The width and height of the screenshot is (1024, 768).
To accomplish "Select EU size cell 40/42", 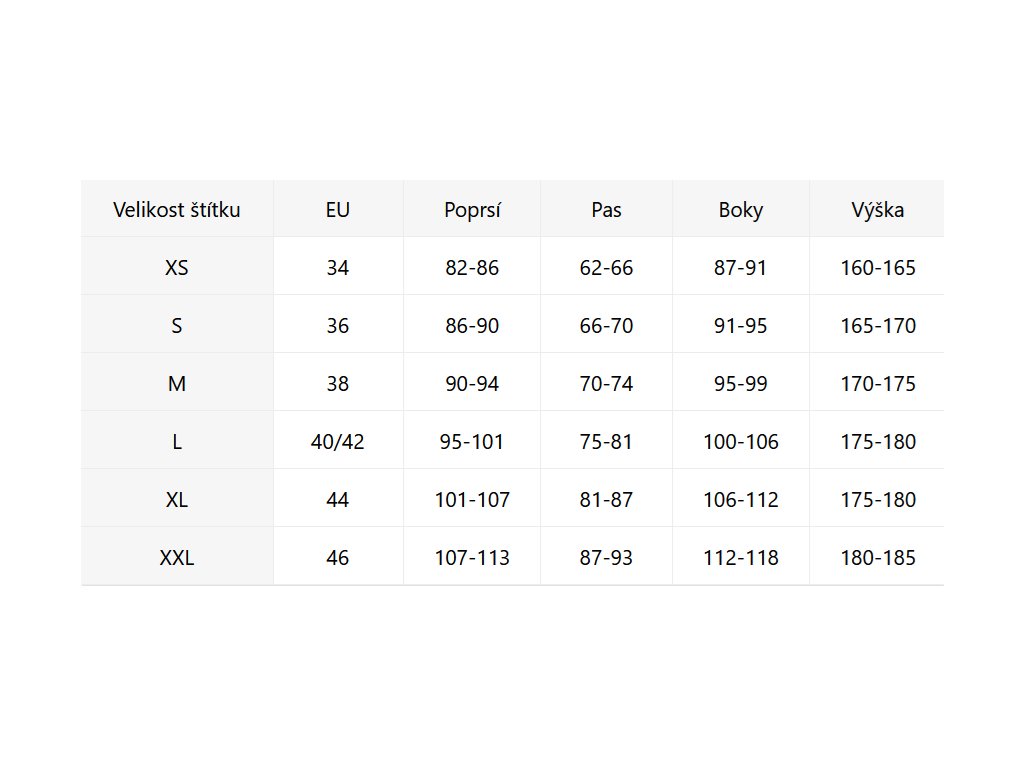I will coord(338,442).
